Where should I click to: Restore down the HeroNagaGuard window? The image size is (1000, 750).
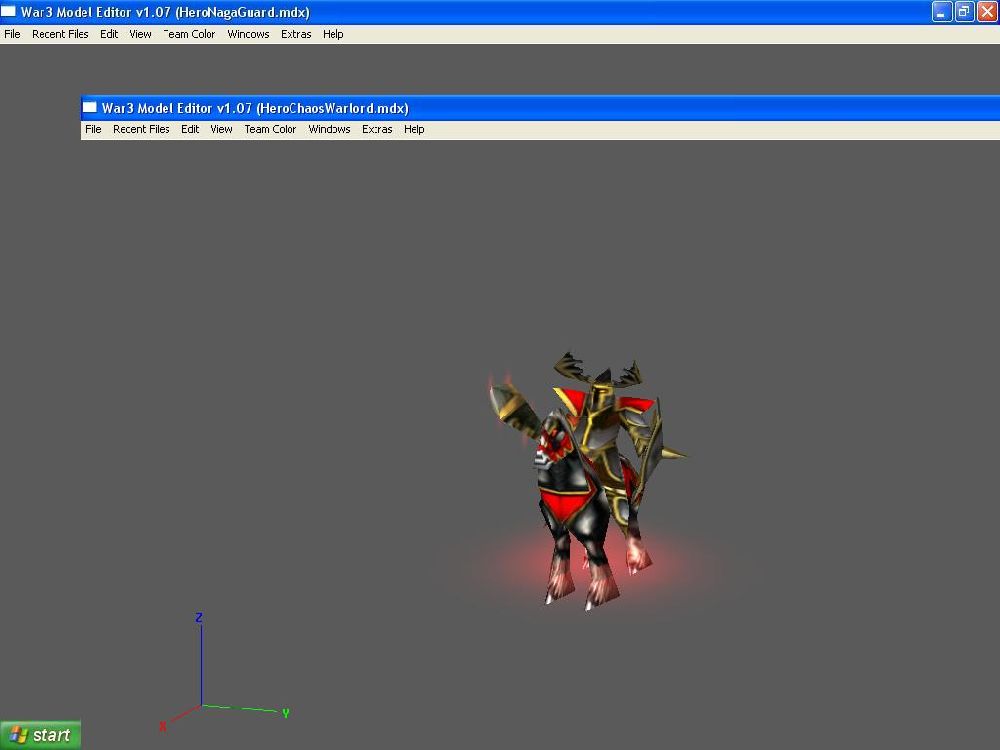coord(964,11)
